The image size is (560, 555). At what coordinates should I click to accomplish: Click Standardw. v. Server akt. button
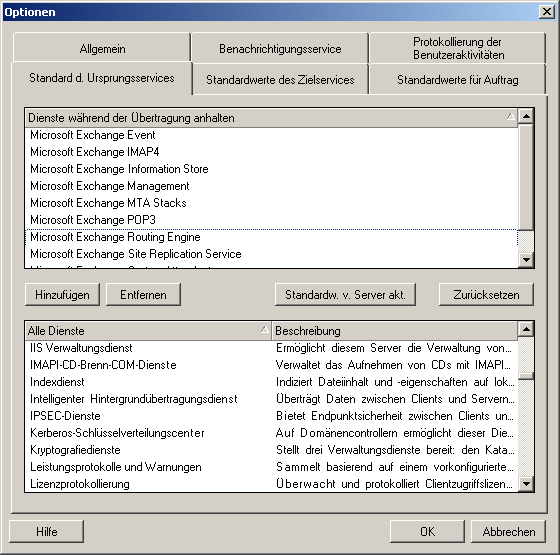tap(345, 295)
